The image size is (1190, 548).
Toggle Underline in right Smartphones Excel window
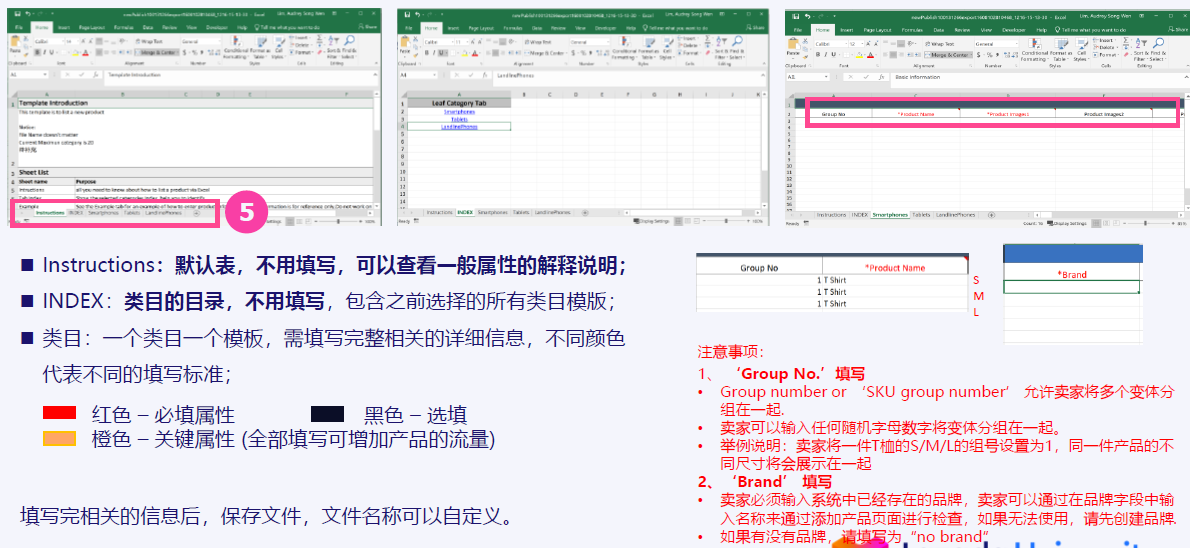point(833,55)
